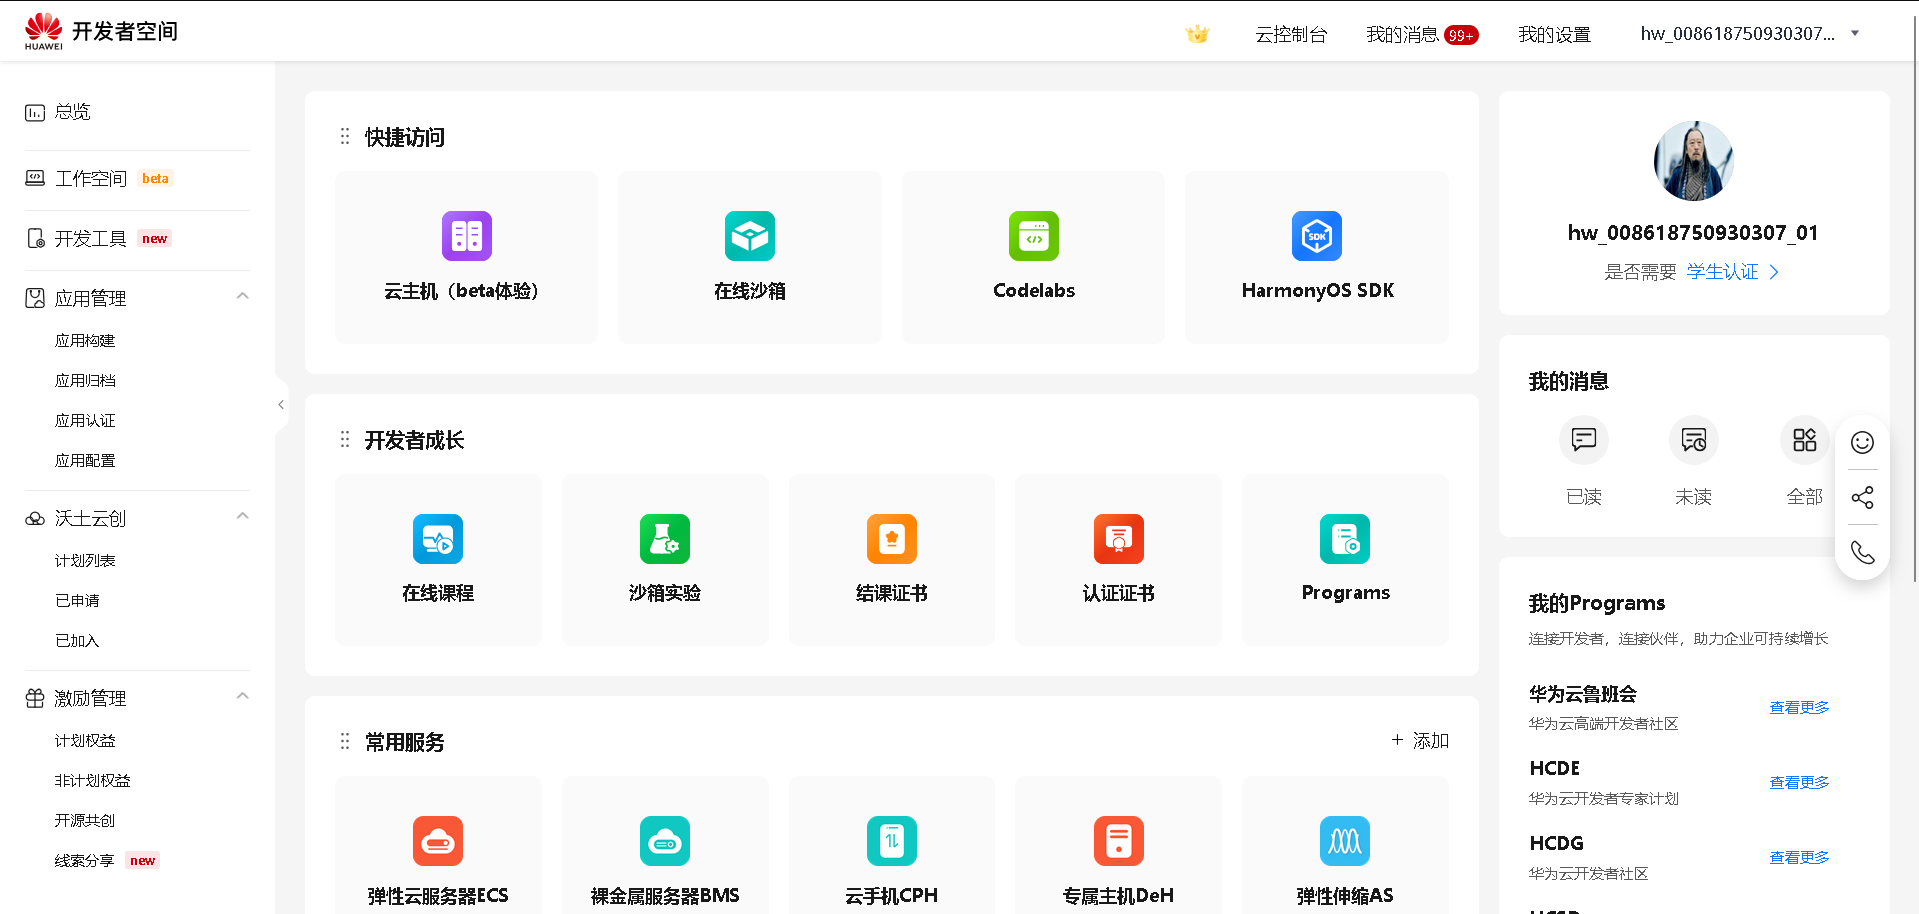Image resolution: width=1919 pixels, height=914 pixels.
Task: Open the 云主机（beta体验）quick access icon
Action: 465,257
